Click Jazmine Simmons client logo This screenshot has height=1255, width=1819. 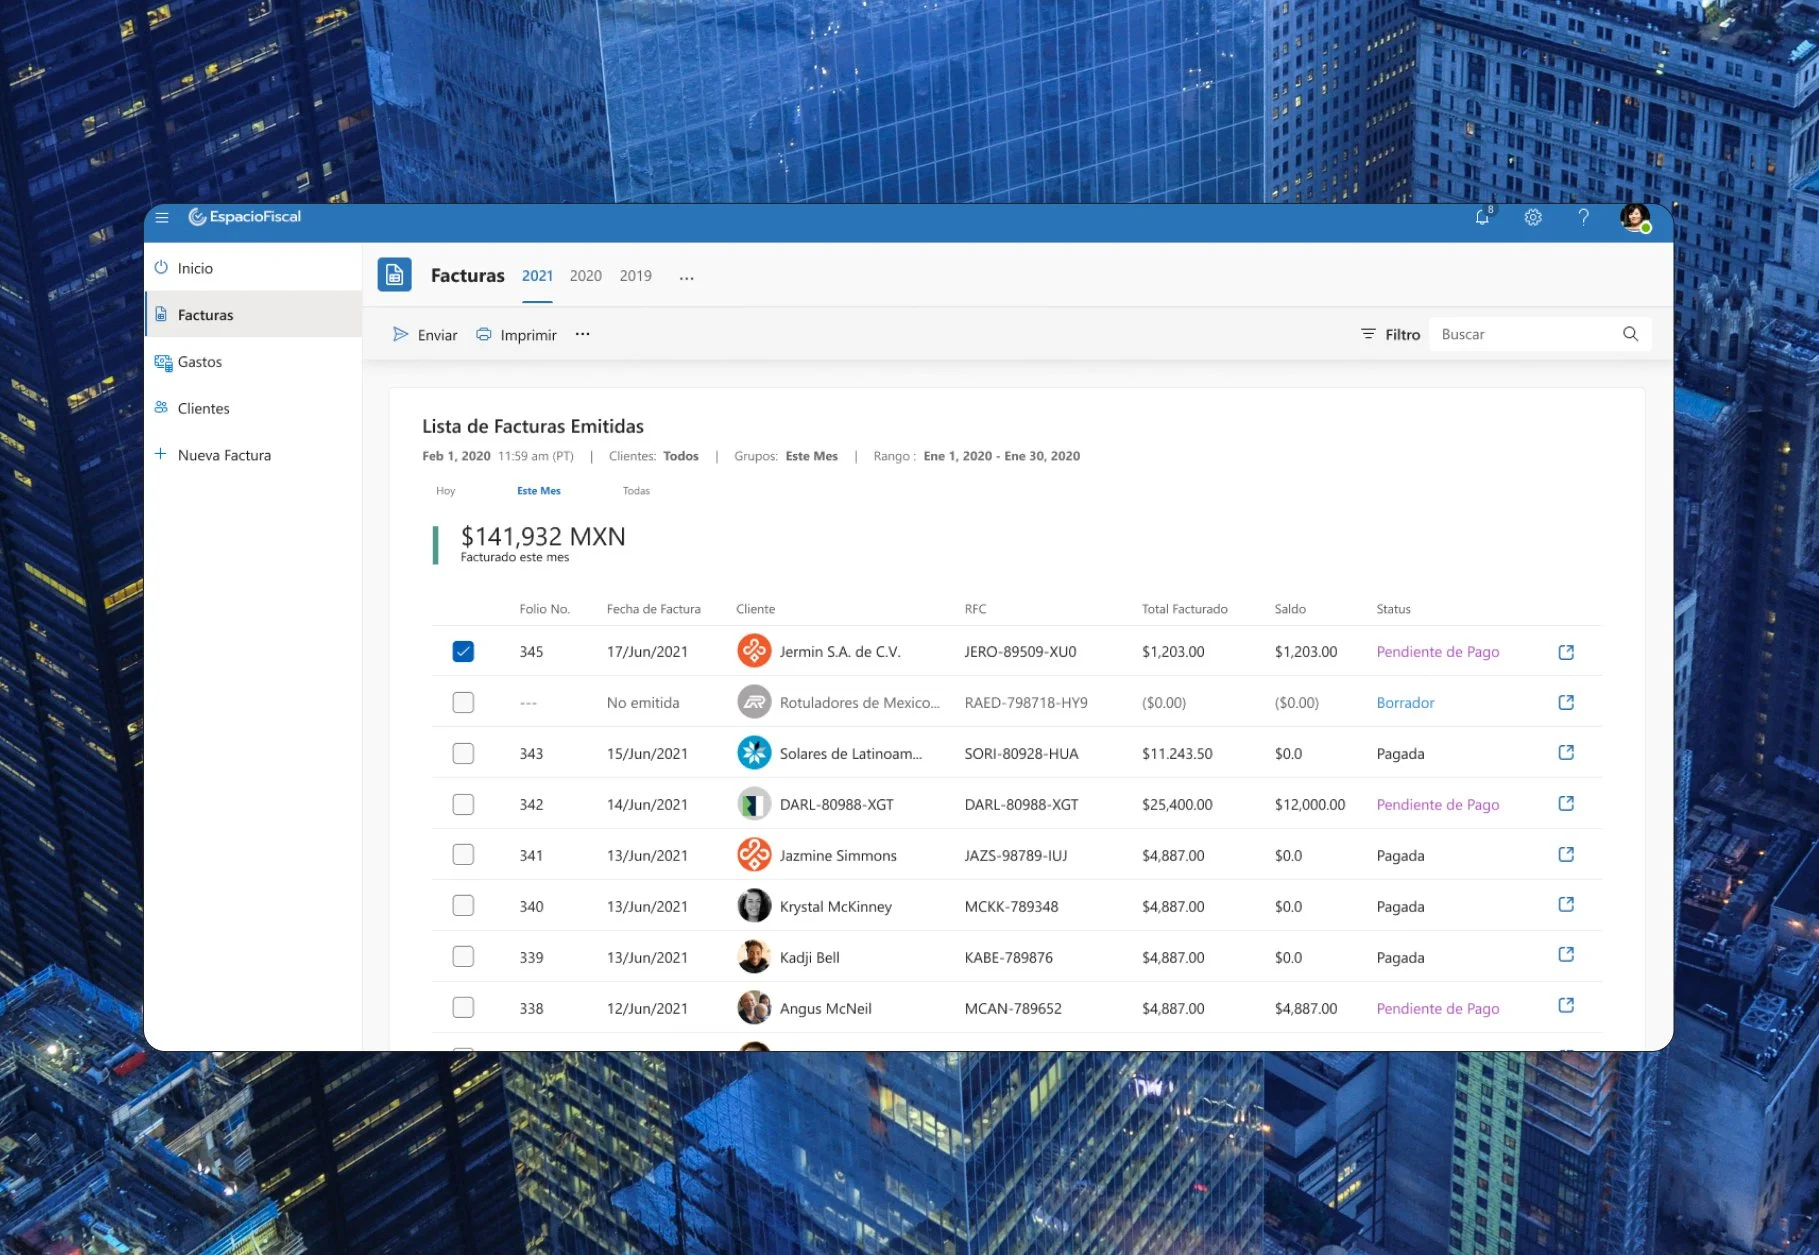(754, 855)
